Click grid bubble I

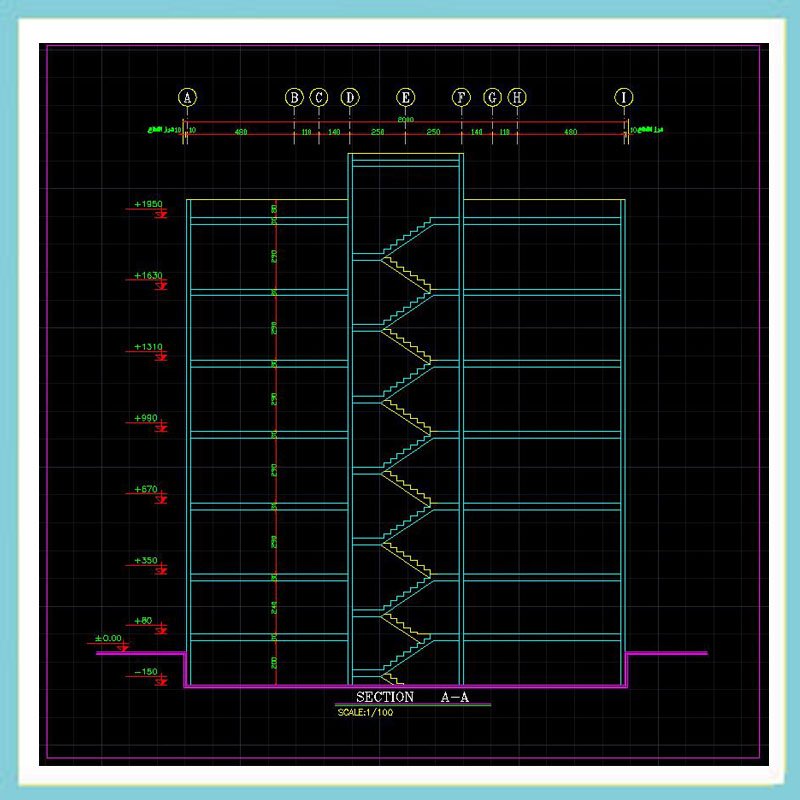pos(623,97)
